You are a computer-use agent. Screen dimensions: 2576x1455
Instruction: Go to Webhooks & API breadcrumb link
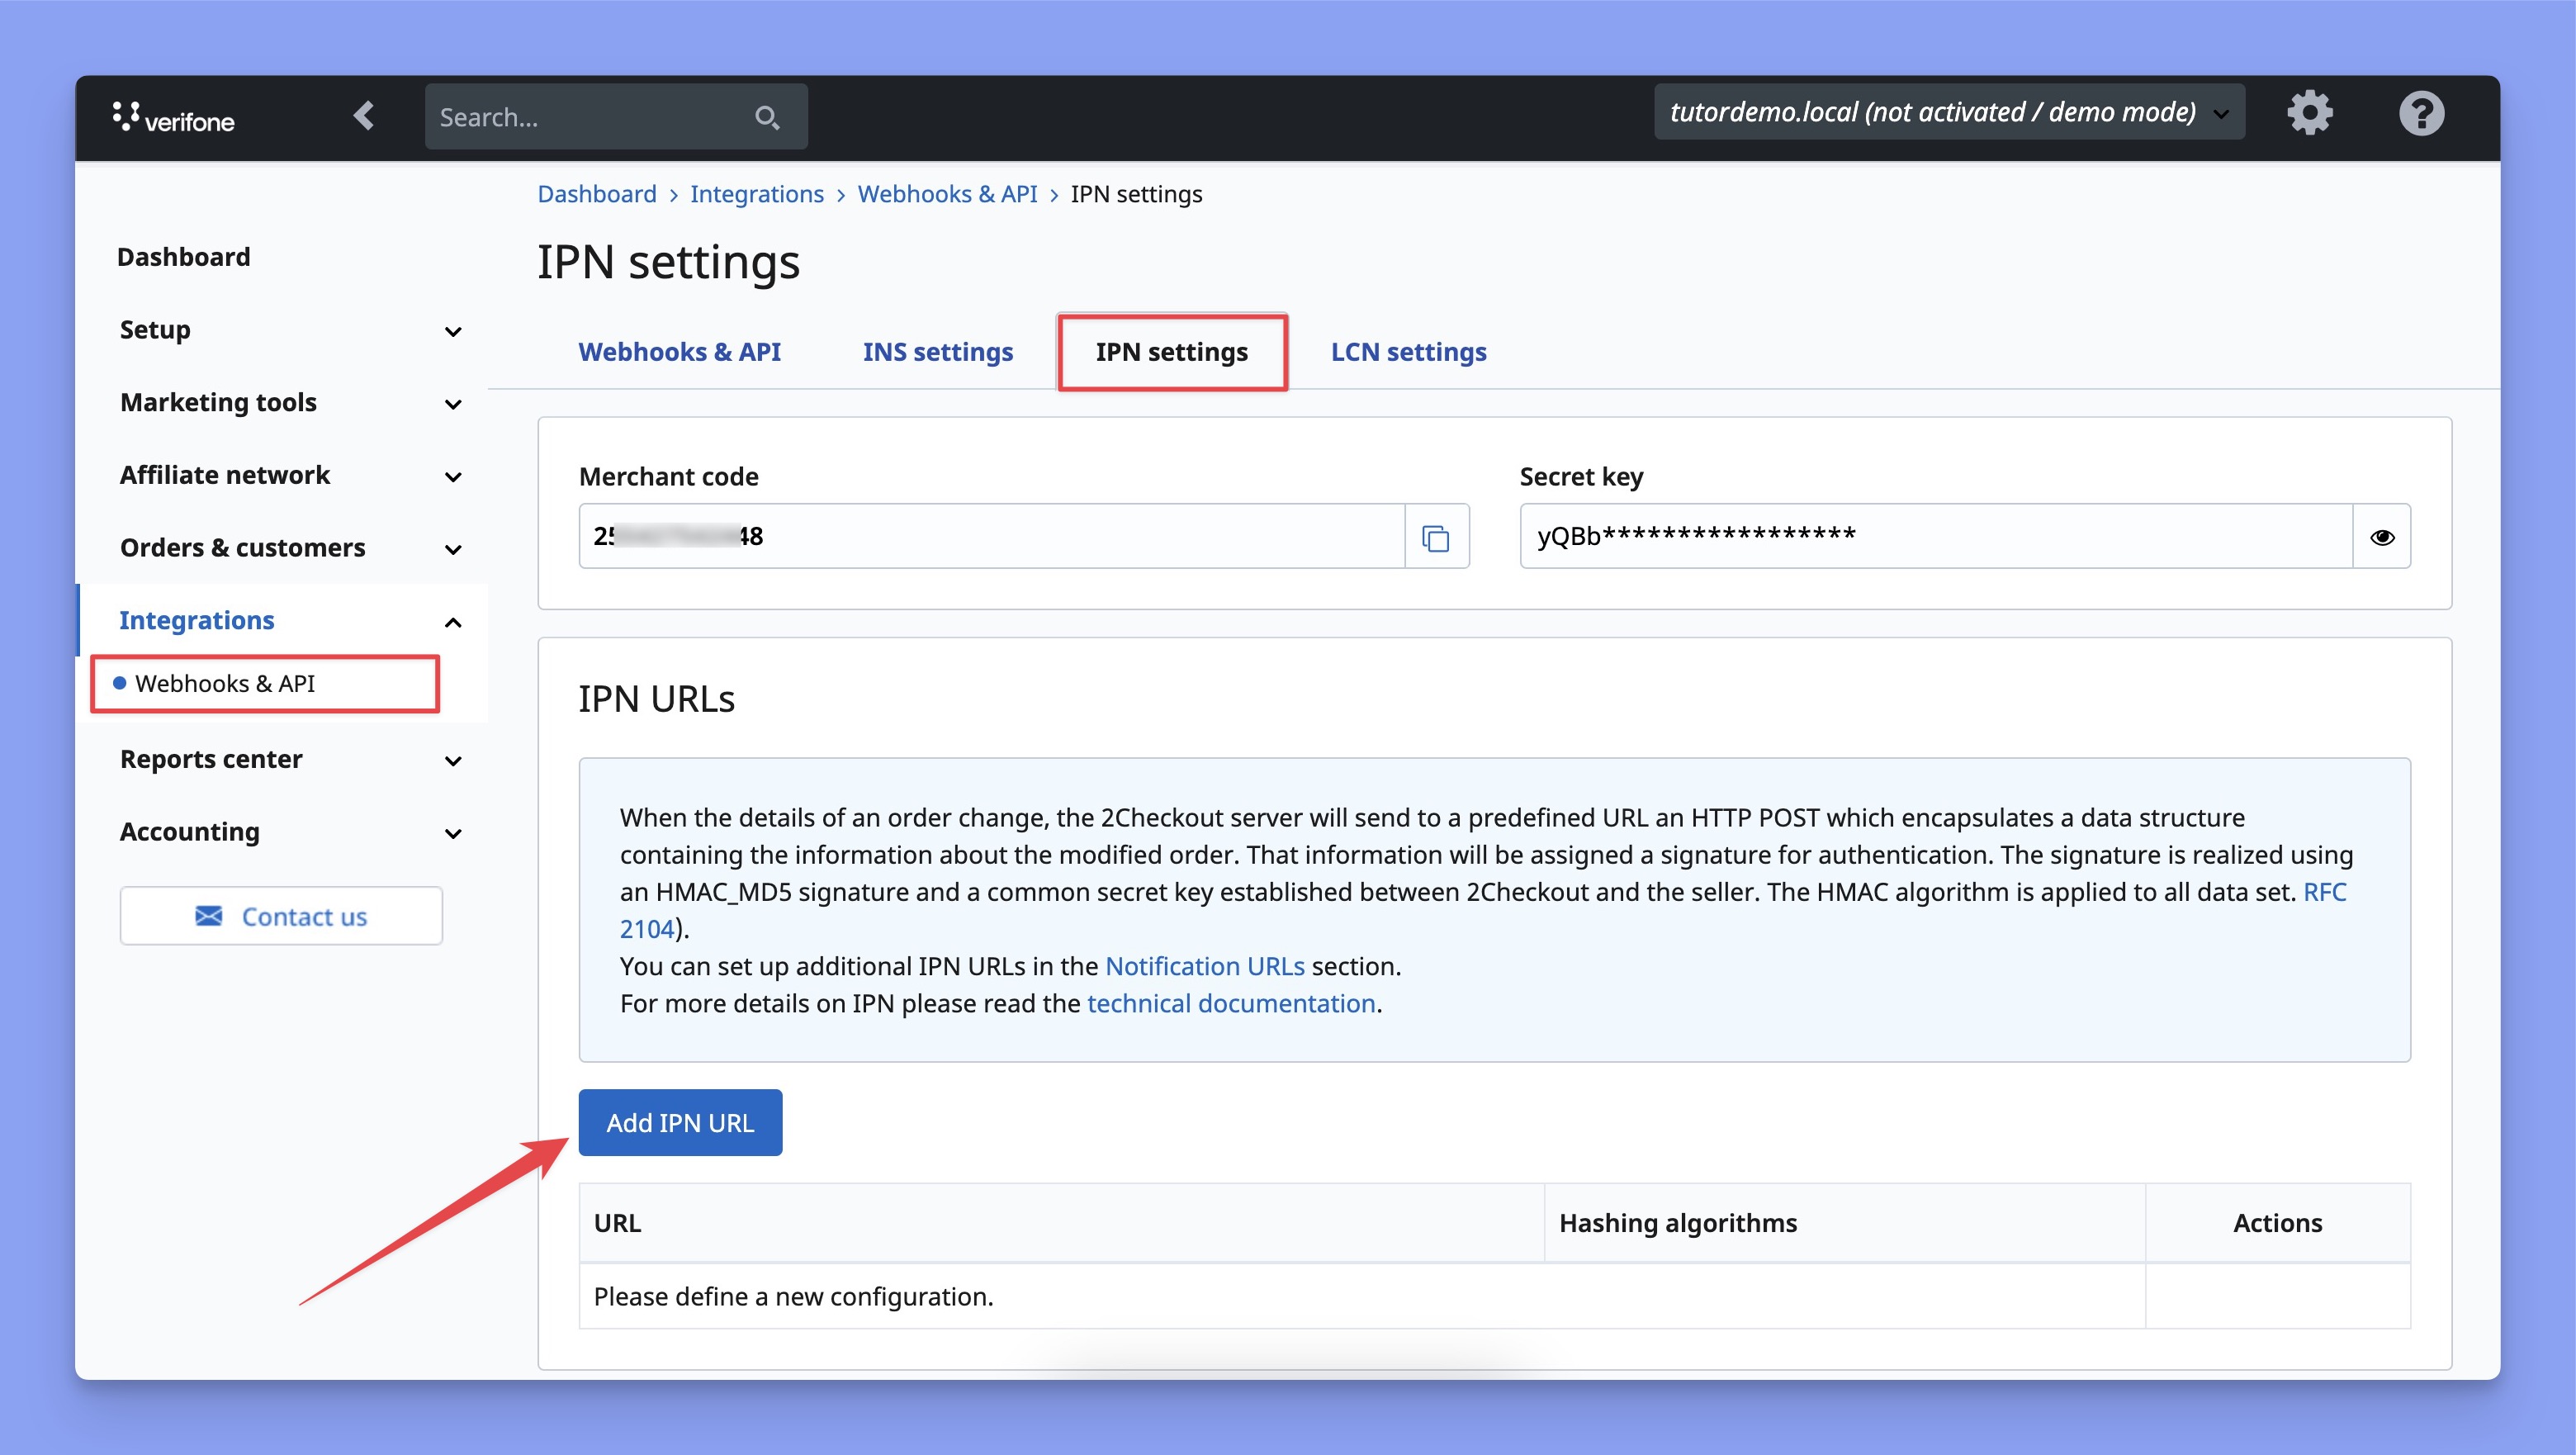point(947,194)
